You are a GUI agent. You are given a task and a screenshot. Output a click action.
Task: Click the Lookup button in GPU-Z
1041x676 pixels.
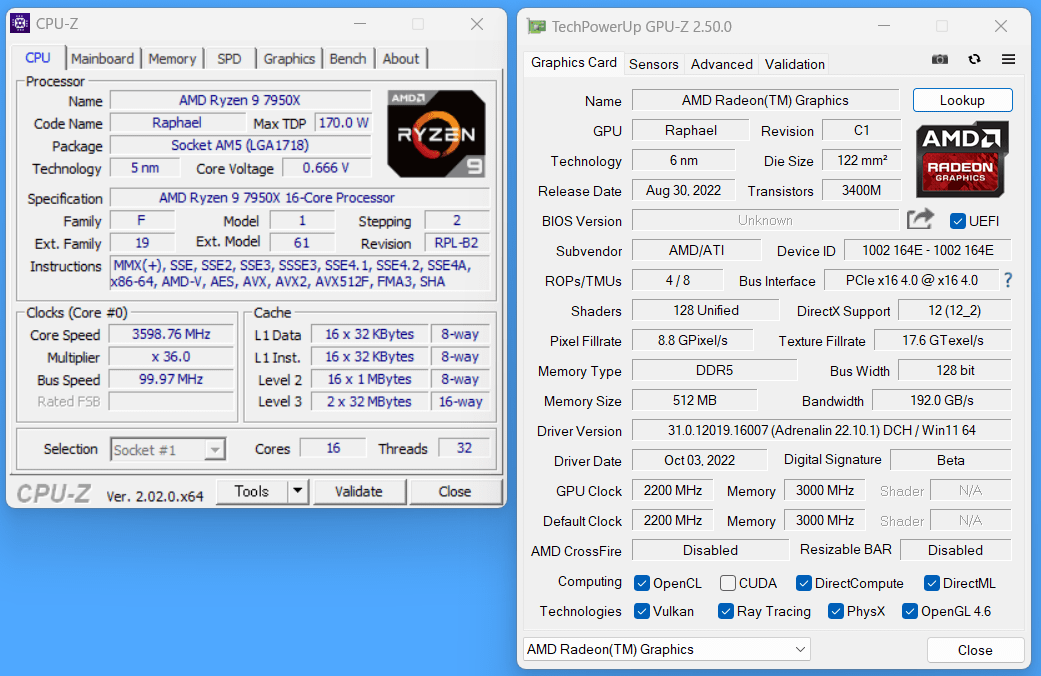(962, 100)
